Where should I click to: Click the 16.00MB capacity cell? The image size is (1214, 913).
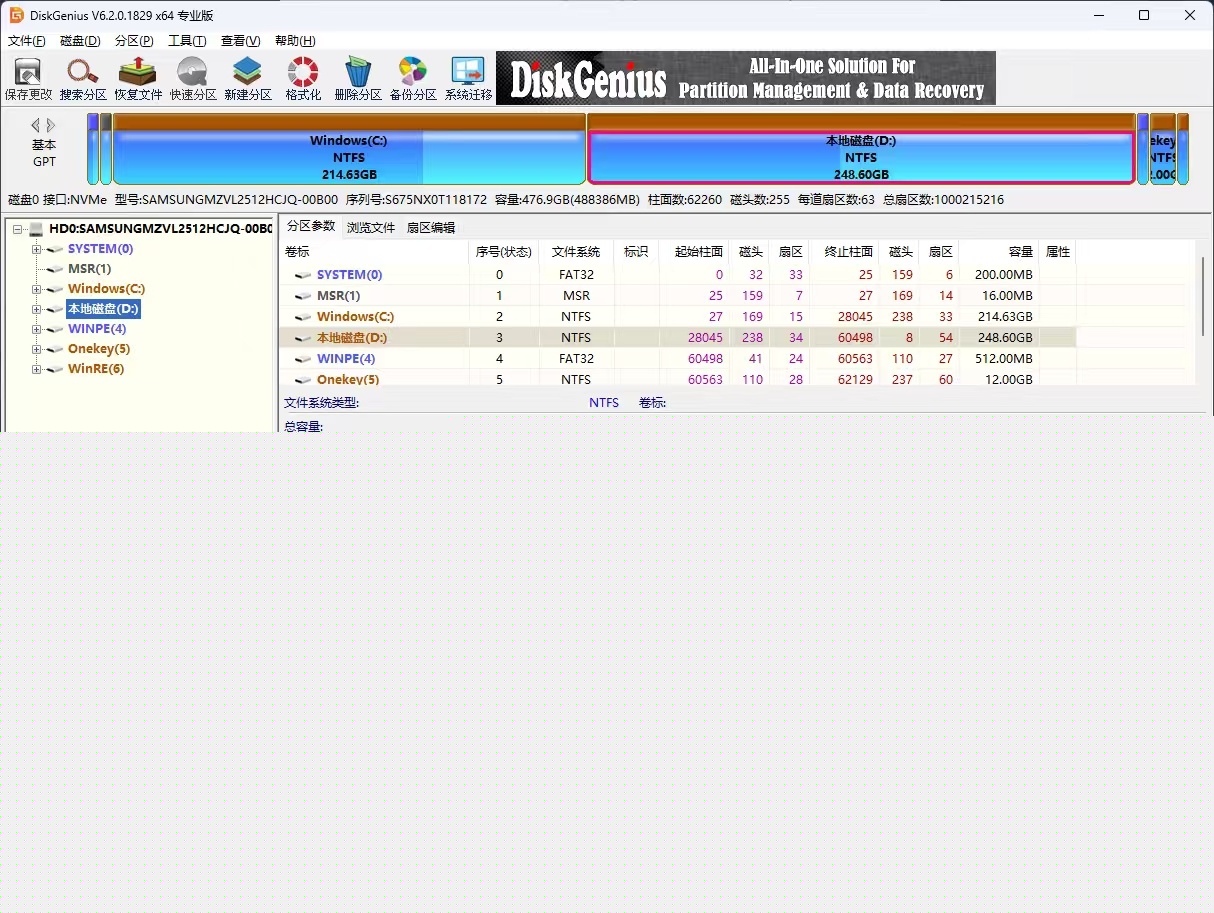click(1007, 296)
